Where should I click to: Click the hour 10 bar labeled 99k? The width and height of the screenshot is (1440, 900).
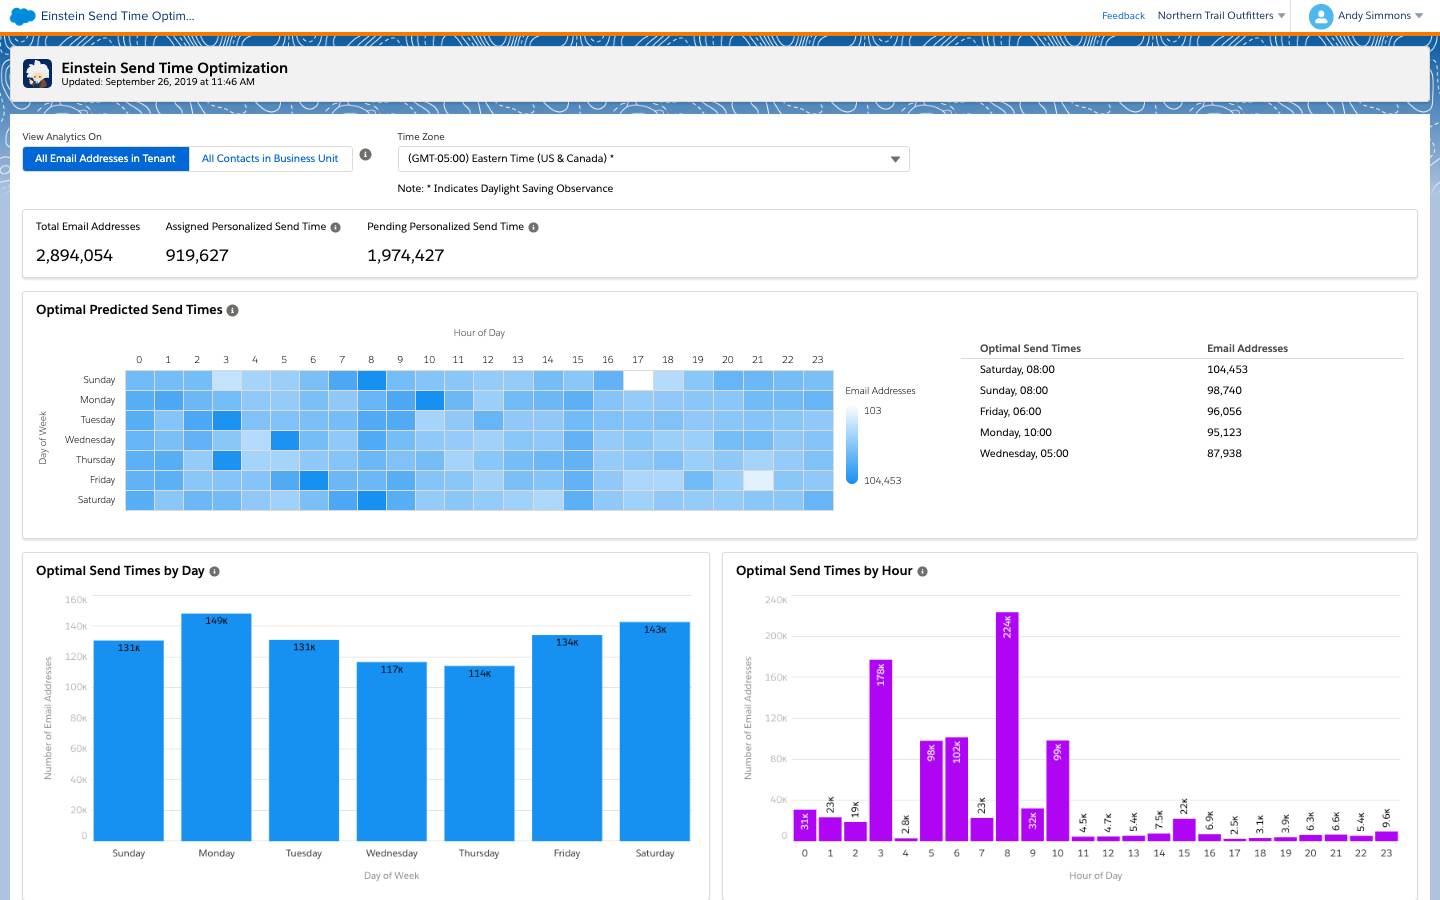(1058, 790)
